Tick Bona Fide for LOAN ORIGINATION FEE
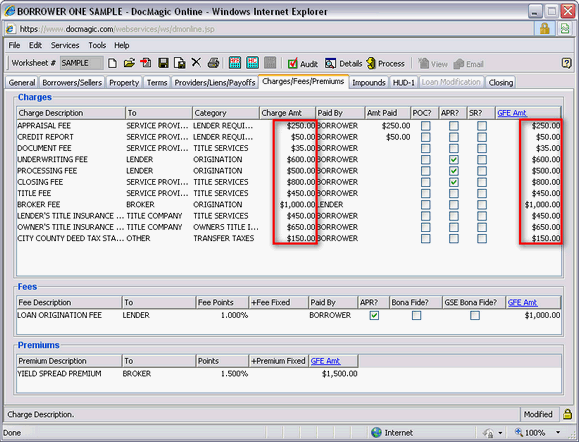Image resolution: width=579 pixels, height=442 pixels. pyautogui.click(x=416, y=315)
